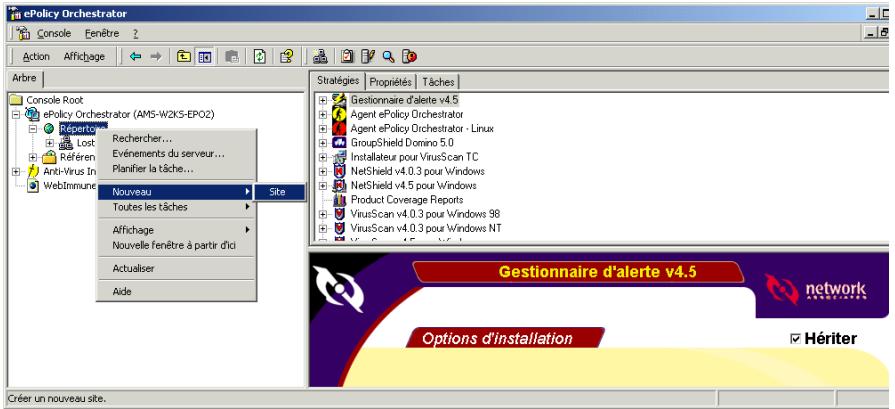Open Toutes les tâches submenu

click(x=176, y=207)
